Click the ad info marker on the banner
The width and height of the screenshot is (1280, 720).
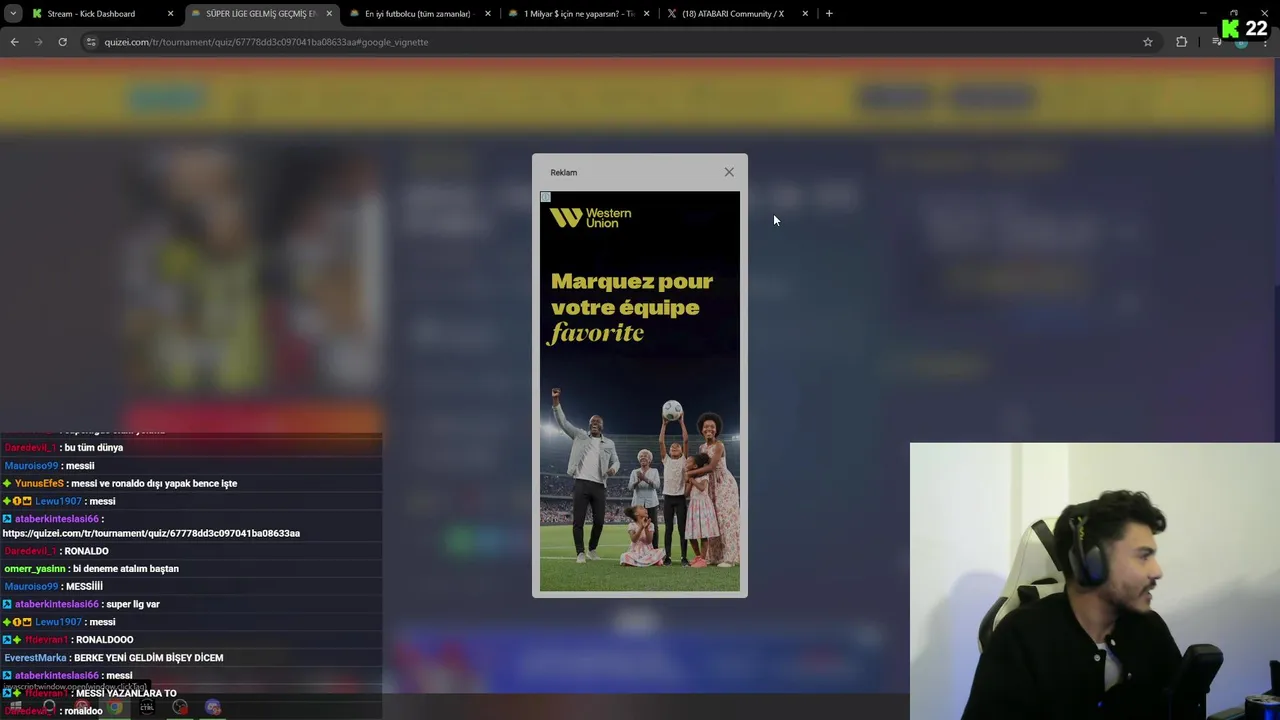(545, 197)
